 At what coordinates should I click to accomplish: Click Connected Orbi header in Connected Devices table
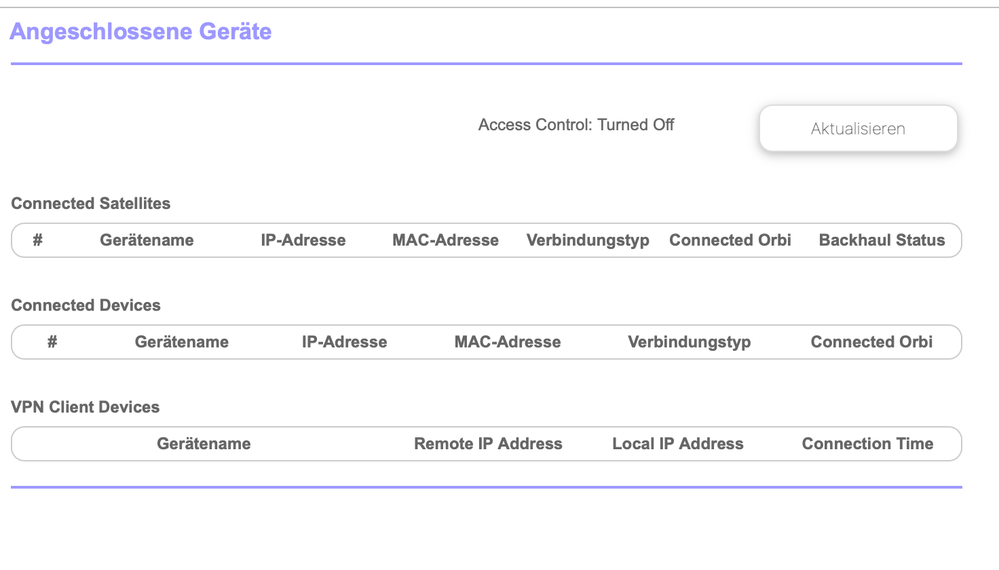click(x=871, y=342)
